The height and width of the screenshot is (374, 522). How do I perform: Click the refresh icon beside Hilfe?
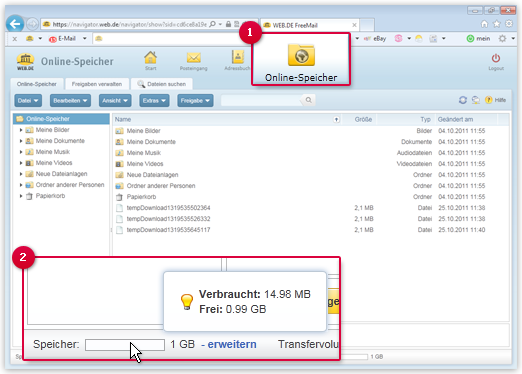pos(463,100)
